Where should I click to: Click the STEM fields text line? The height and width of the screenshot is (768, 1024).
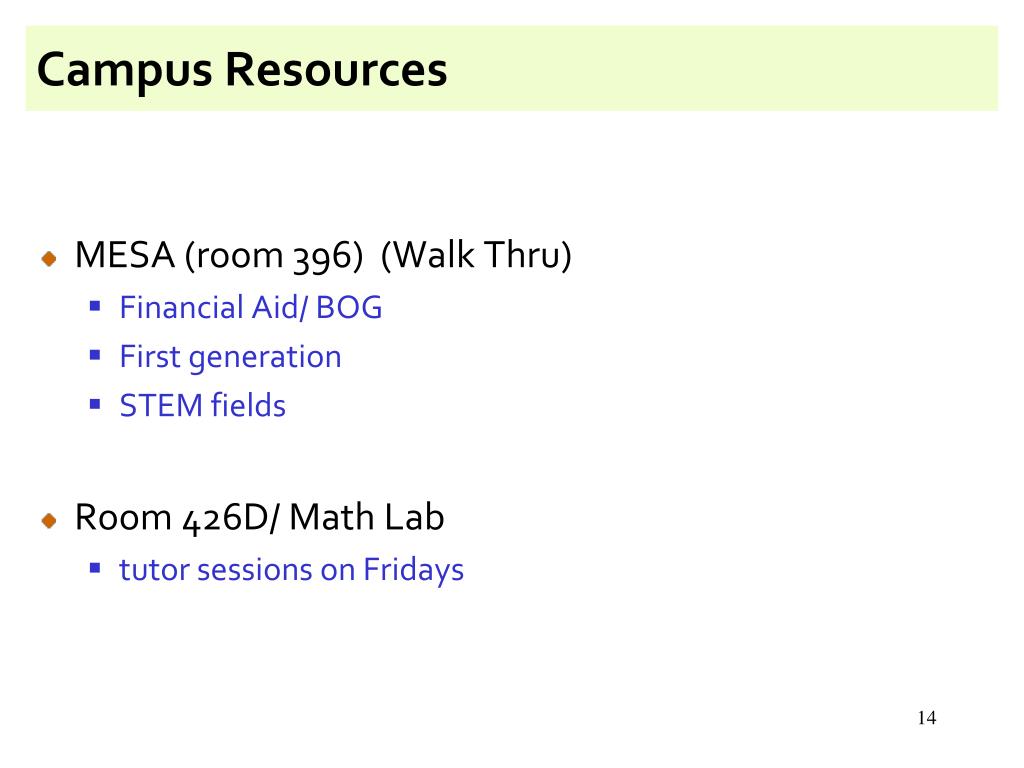tap(202, 406)
